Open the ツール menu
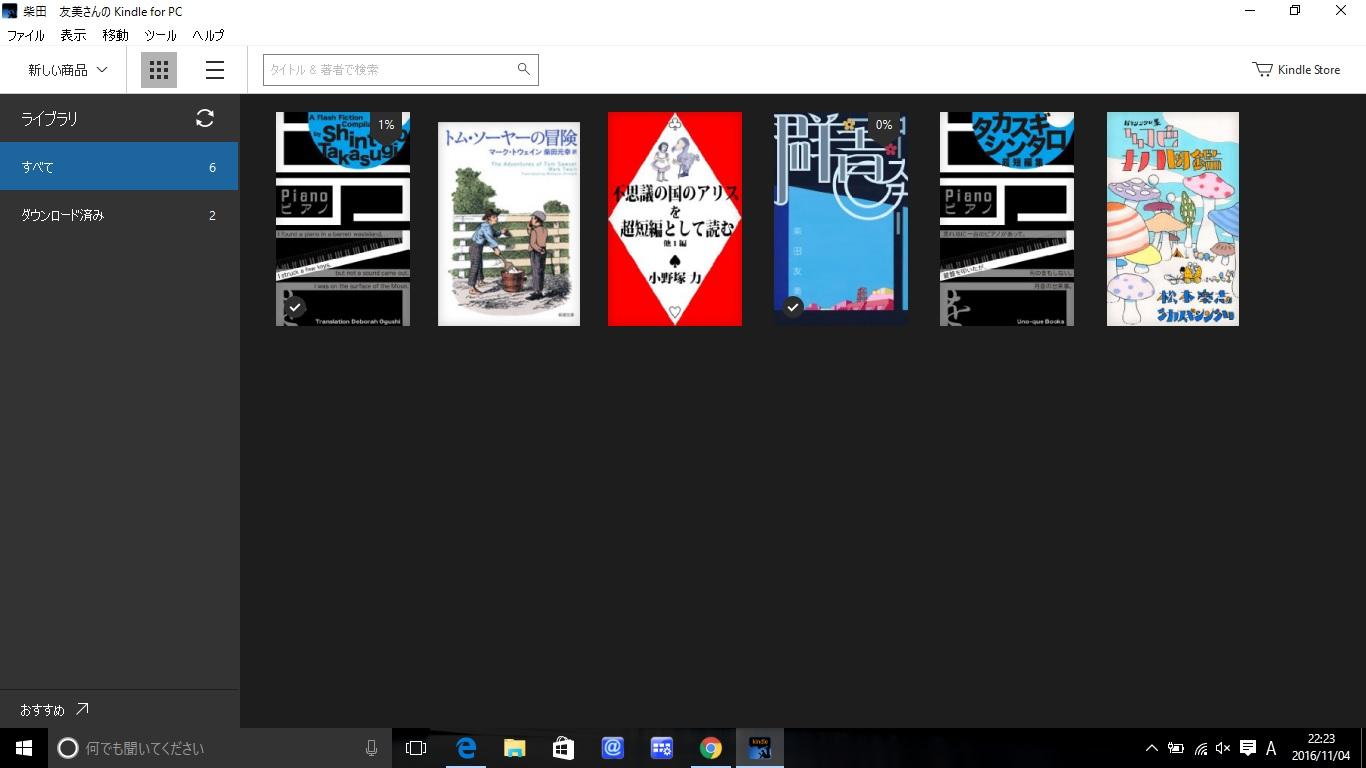Image resolution: width=1366 pixels, height=768 pixels. 160,35
